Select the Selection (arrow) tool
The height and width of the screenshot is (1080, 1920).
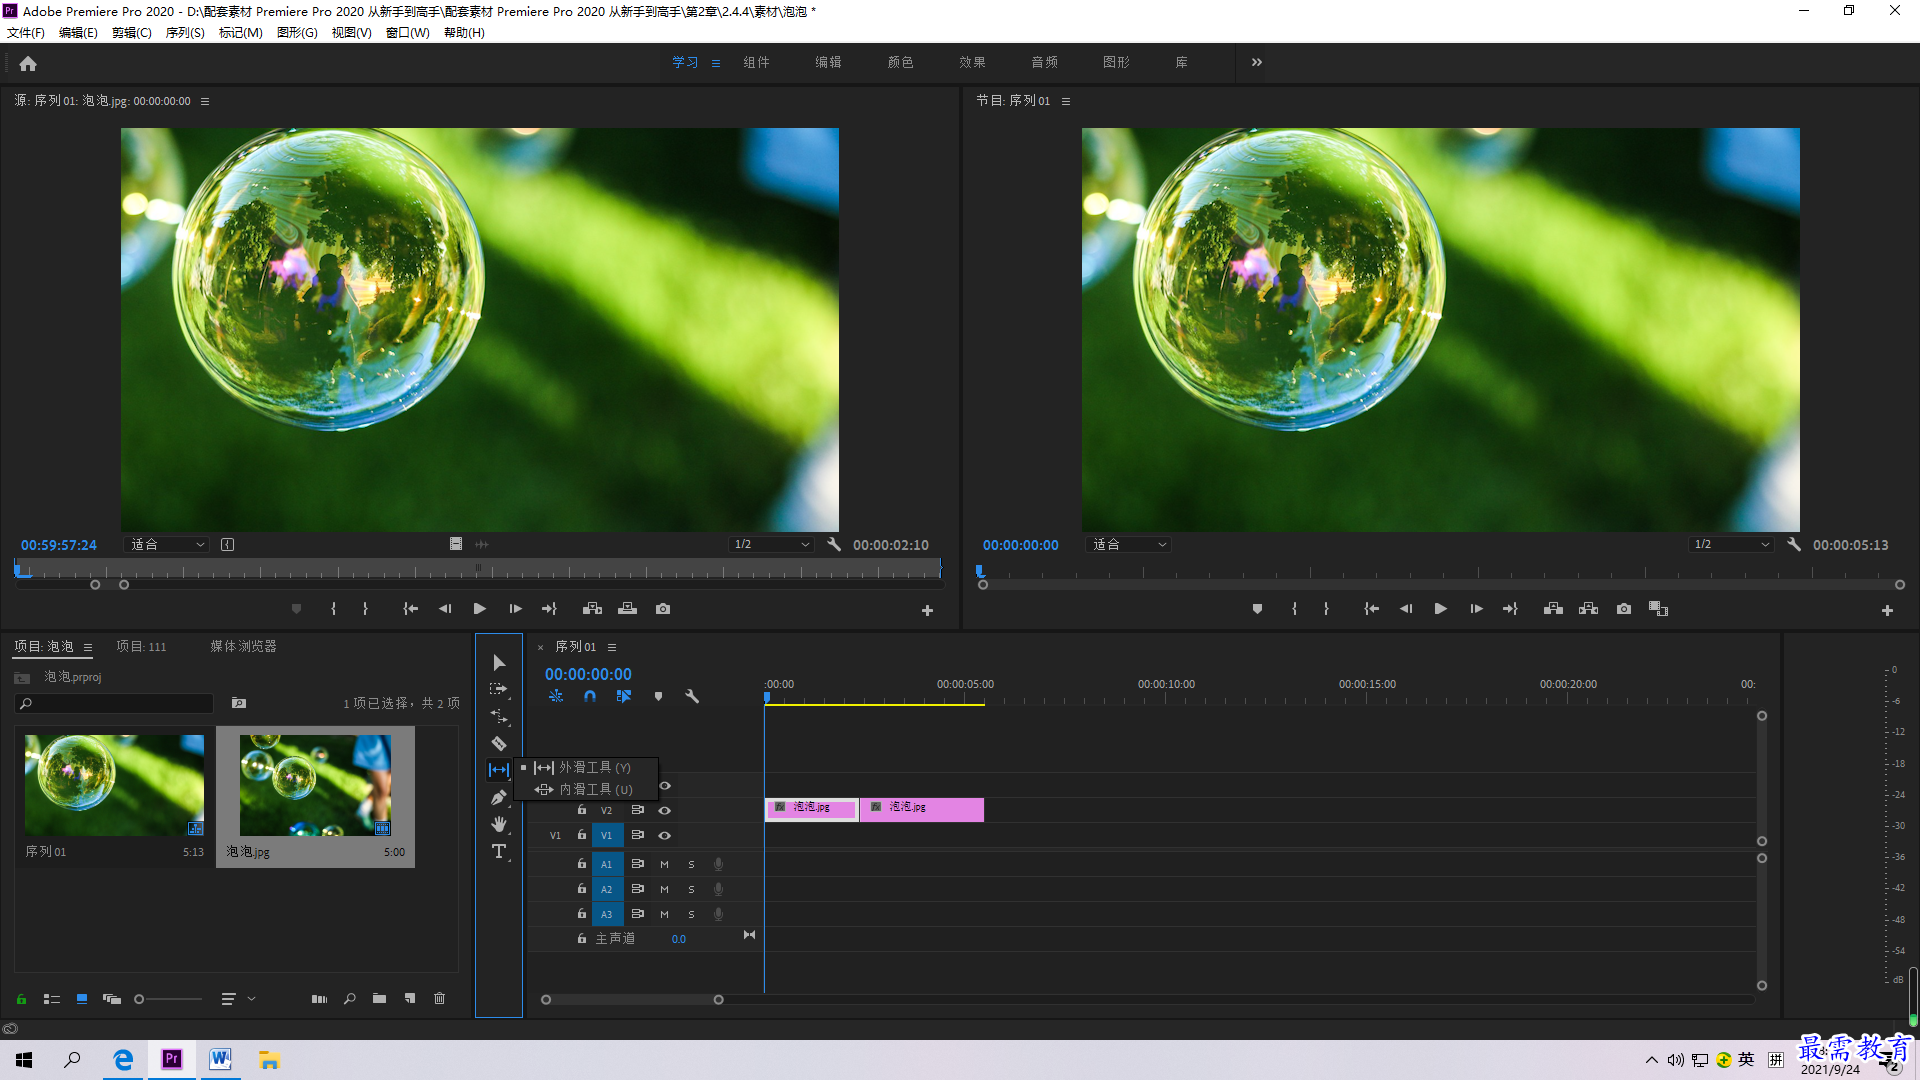click(499, 663)
